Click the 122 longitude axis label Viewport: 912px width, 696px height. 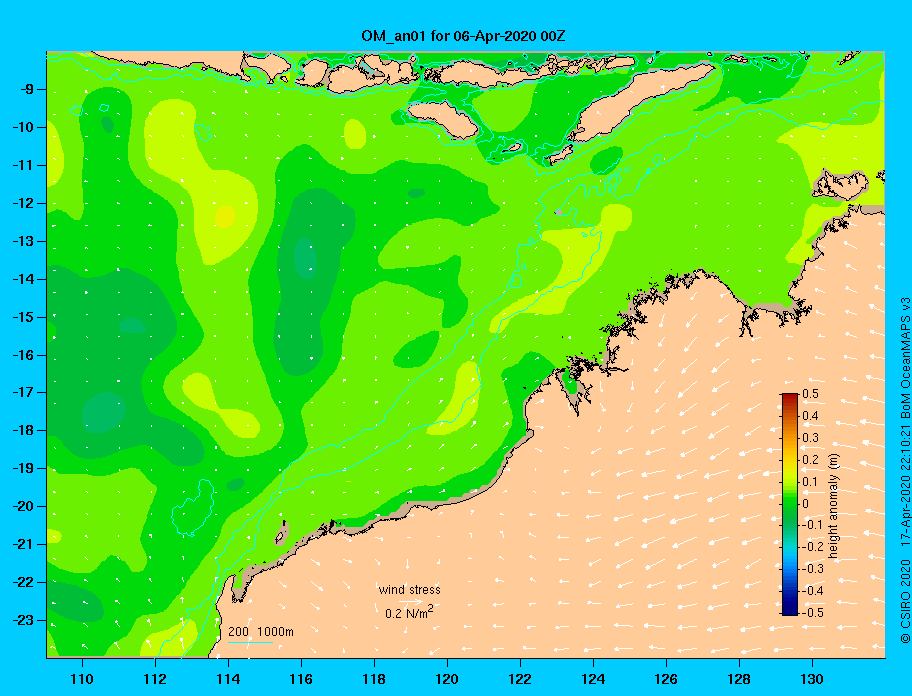coord(520,679)
